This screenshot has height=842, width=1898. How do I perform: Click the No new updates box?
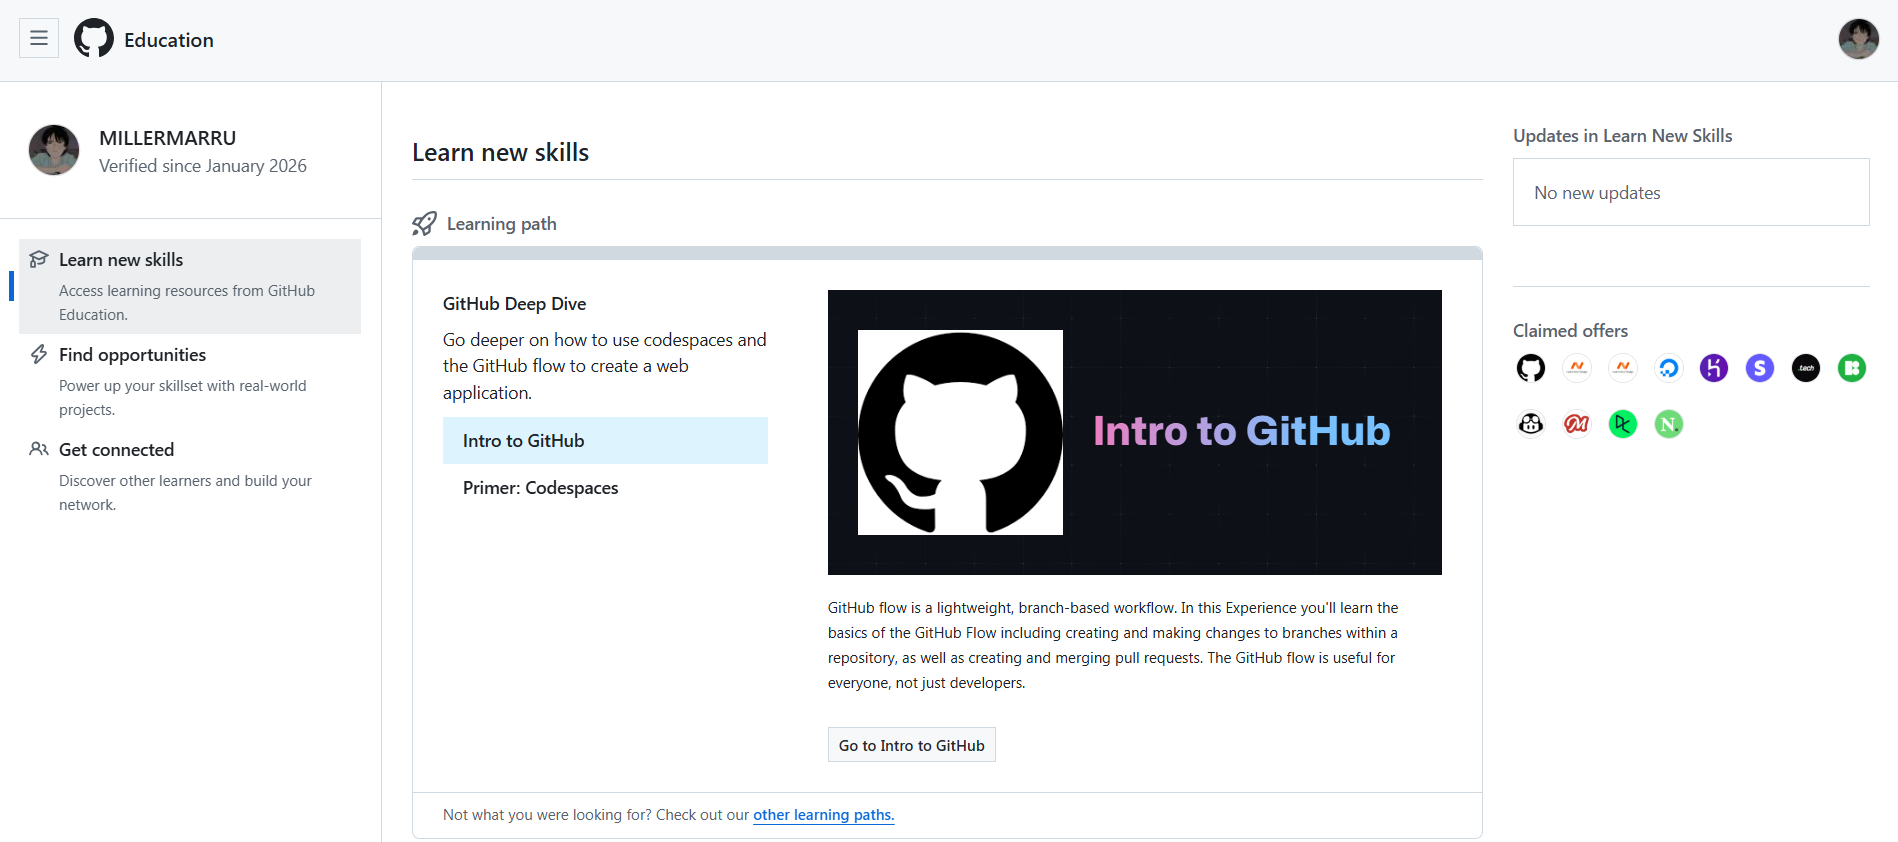click(1691, 192)
